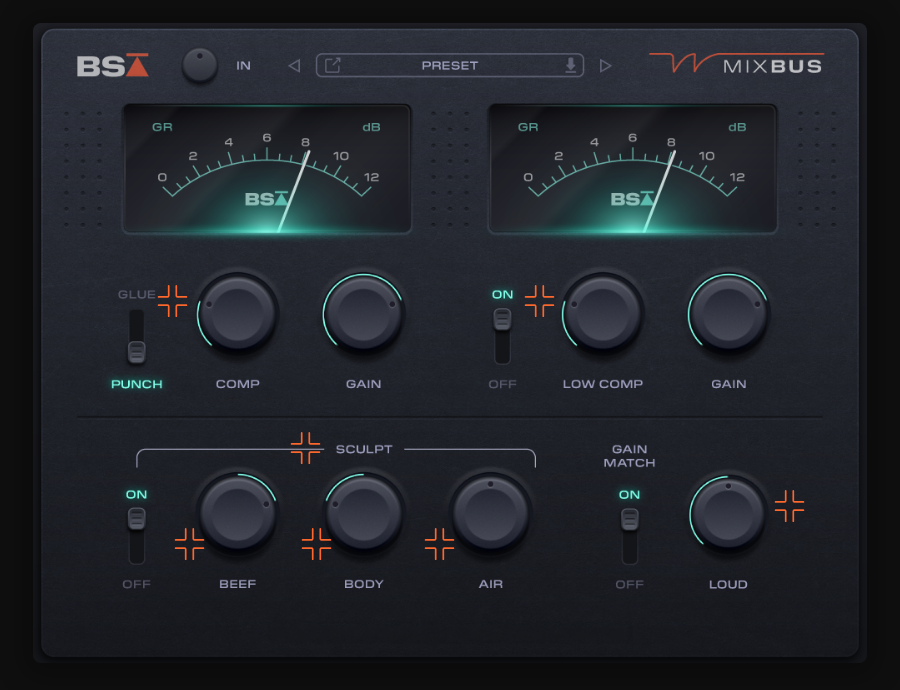
Task: Click the LOW COMP knob
Action: click(603, 313)
